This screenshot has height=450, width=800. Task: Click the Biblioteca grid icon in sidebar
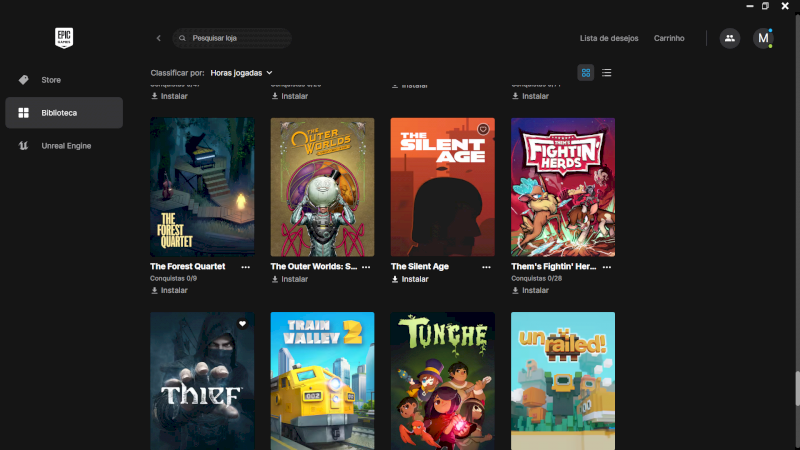click(23, 113)
